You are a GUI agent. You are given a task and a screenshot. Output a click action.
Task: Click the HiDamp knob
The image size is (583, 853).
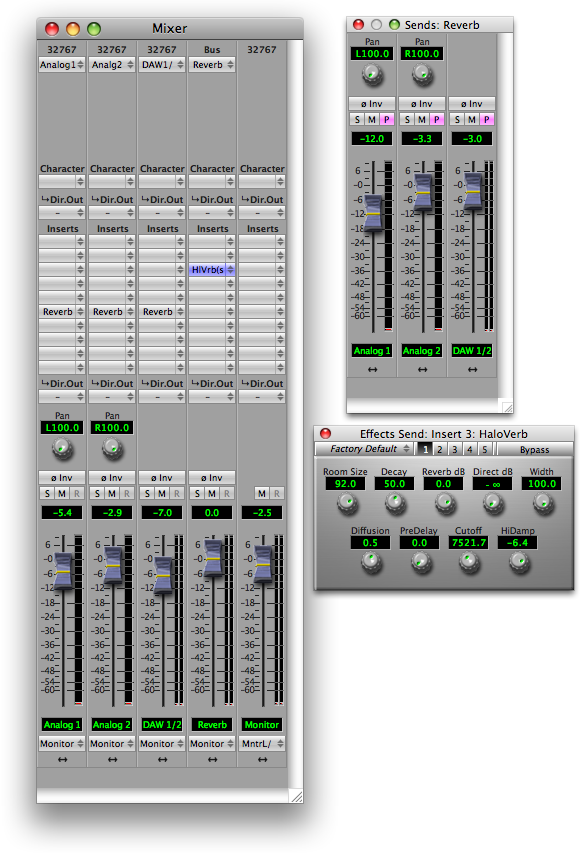[x=519, y=563]
